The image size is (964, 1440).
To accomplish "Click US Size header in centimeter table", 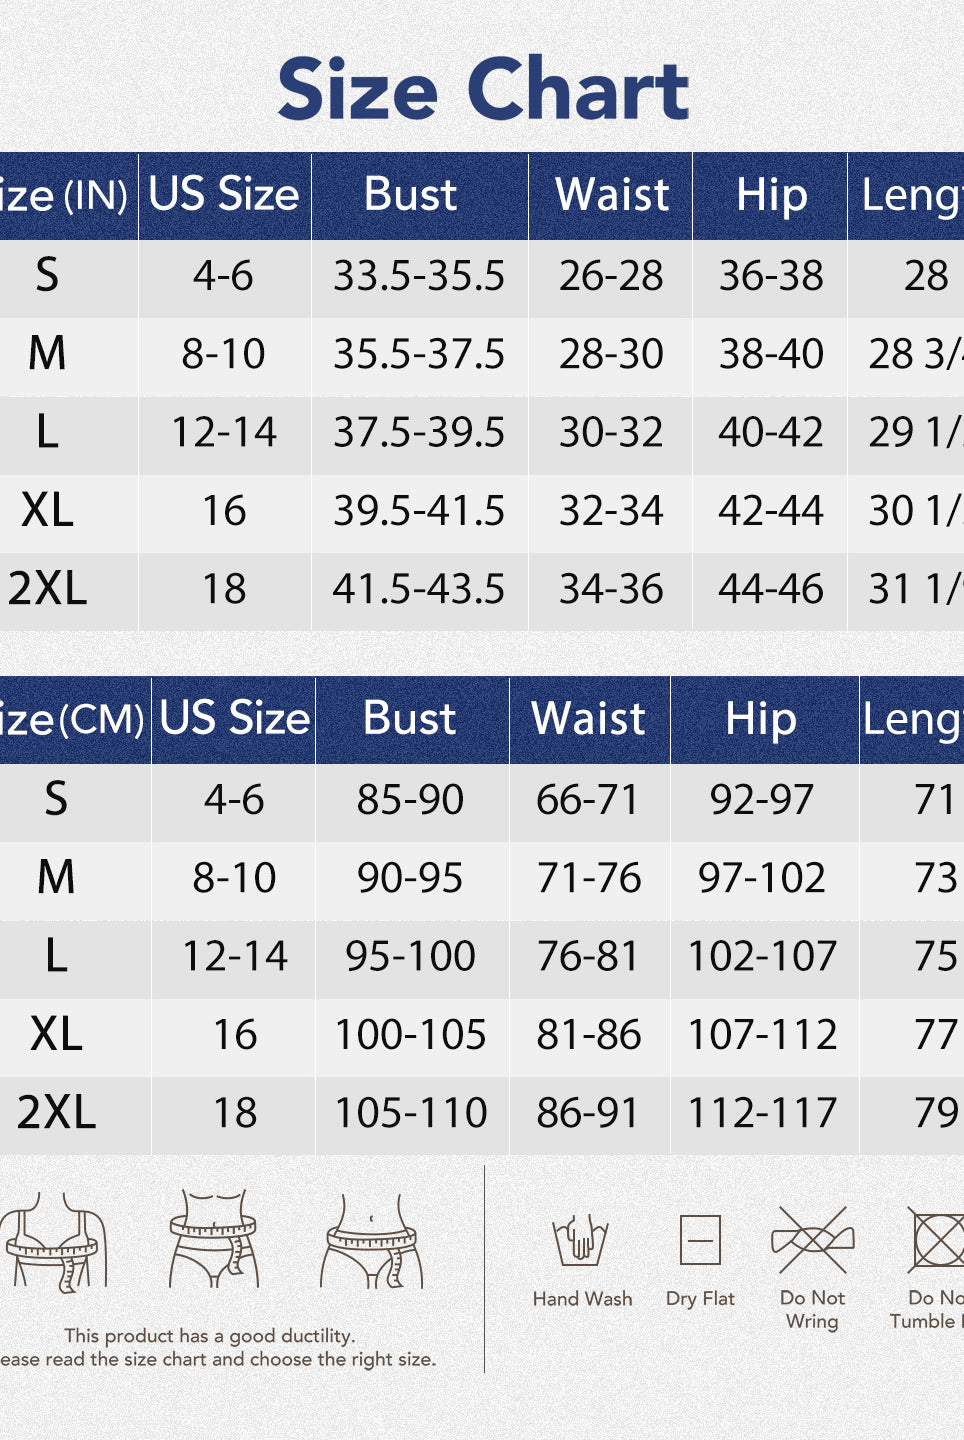I will tap(235, 719).
